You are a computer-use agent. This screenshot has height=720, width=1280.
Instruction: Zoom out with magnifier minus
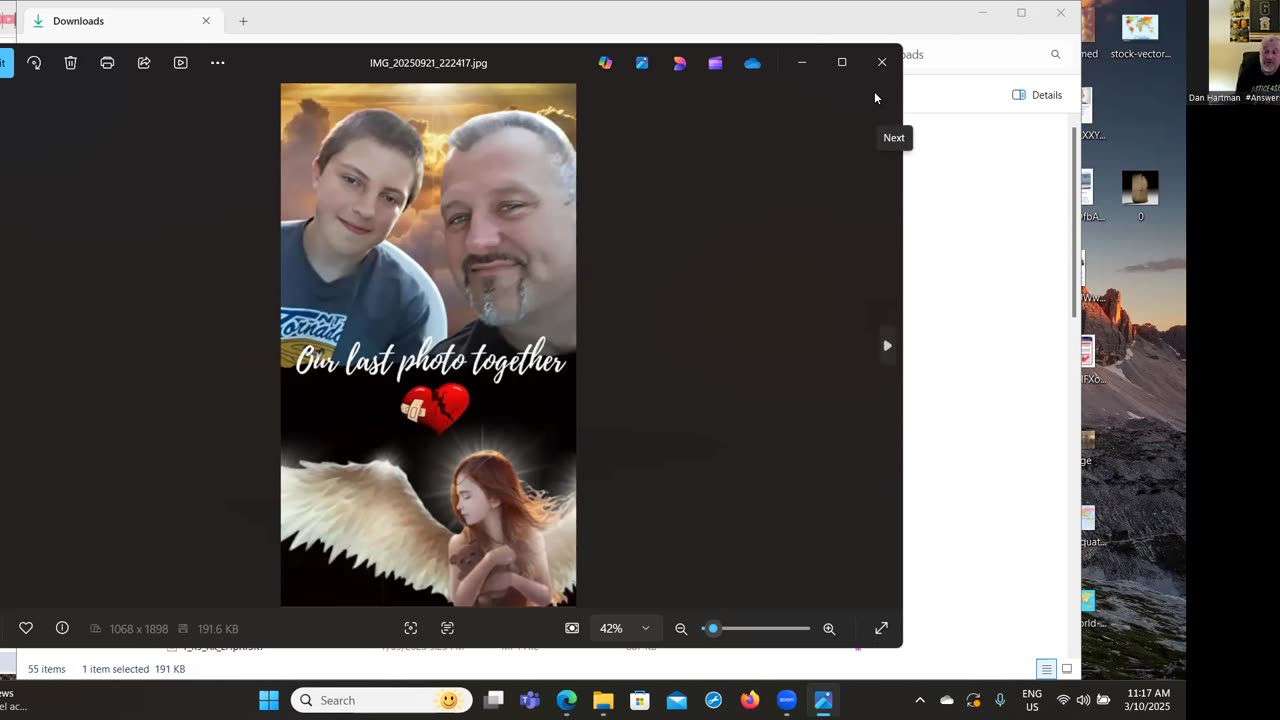[x=681, y=628]
